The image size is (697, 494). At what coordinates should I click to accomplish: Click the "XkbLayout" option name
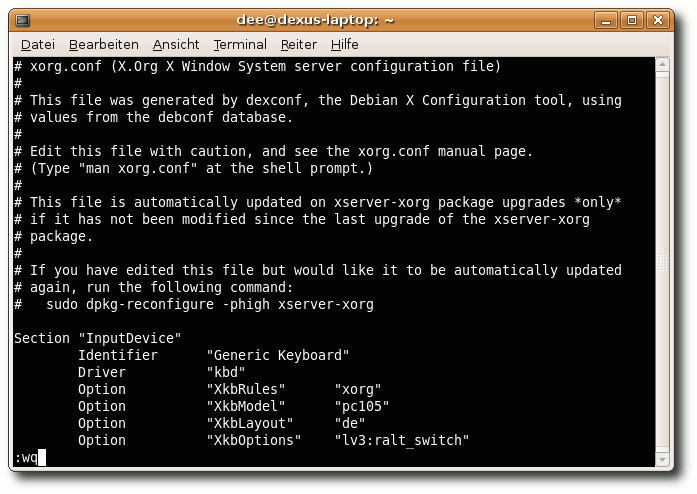(250, 423)
